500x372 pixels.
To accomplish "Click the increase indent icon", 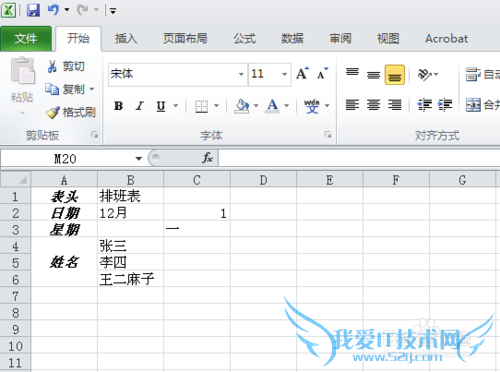I will 445,105.
